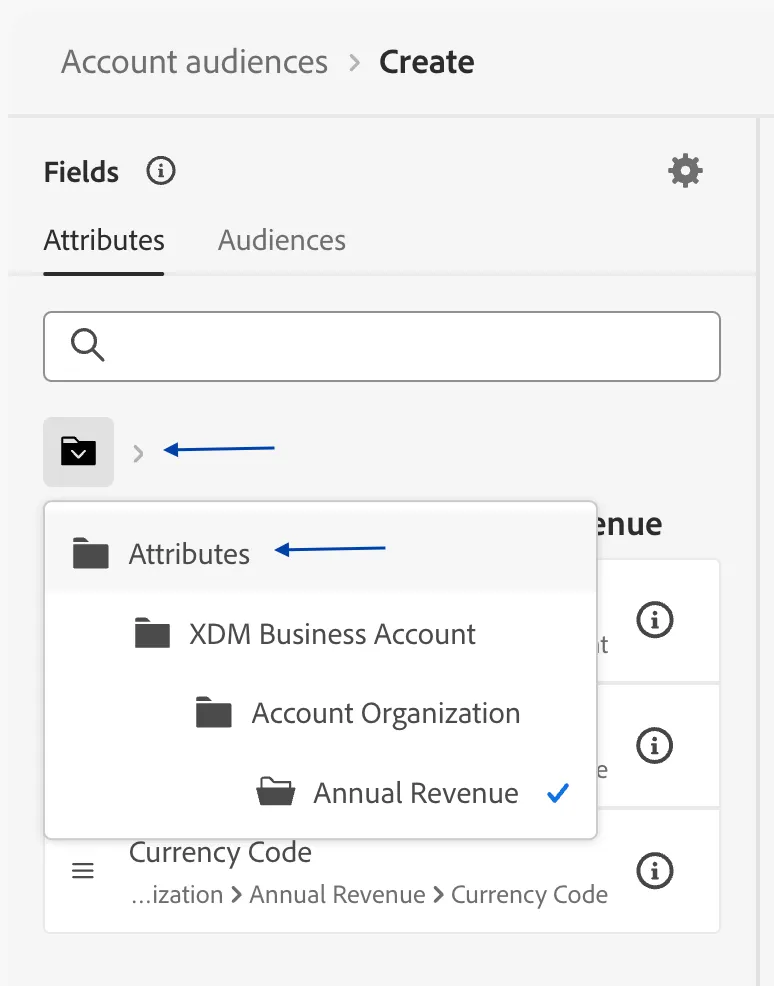Click the Currency Code drag handle icon

[x=82, y=871]
